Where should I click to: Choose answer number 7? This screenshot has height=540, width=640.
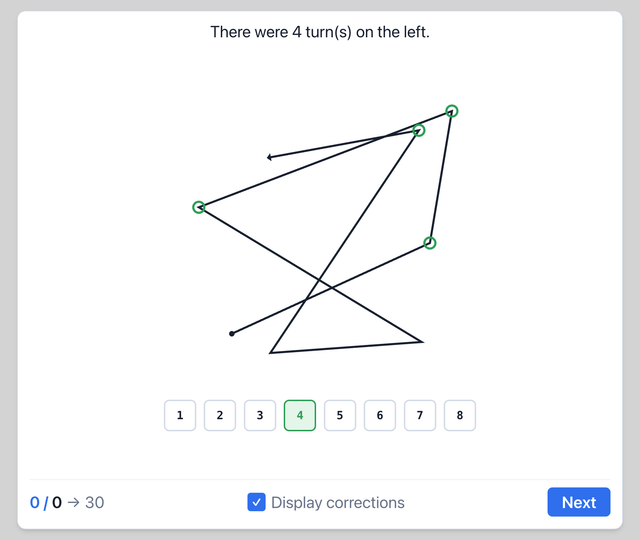(420, 415)
